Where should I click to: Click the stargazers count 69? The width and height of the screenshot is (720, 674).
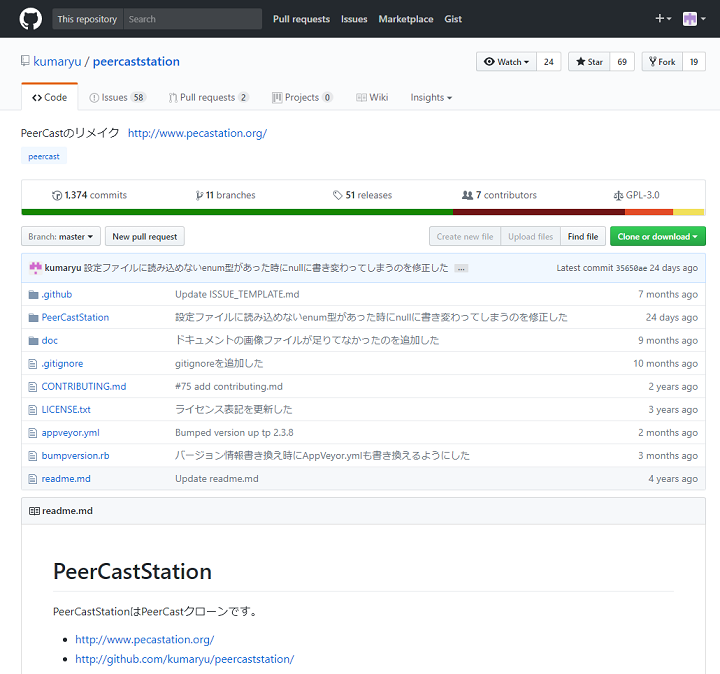click(622, 62)
